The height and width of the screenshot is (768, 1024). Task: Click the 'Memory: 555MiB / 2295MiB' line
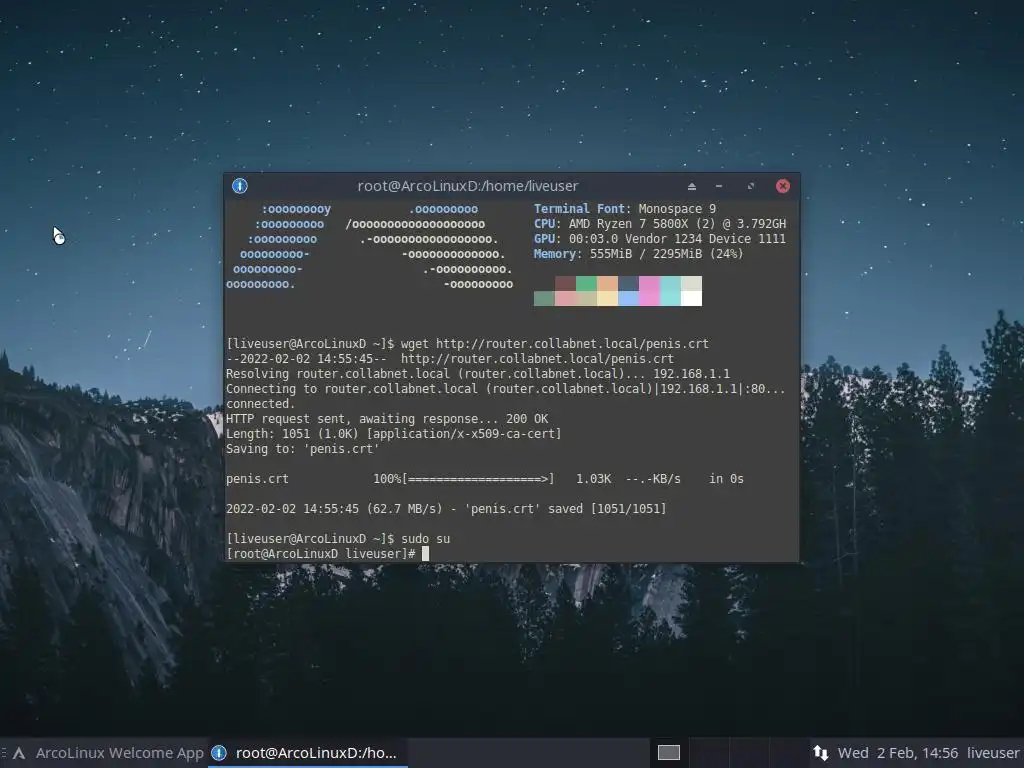pyautogui.click(x=638, y=254)
